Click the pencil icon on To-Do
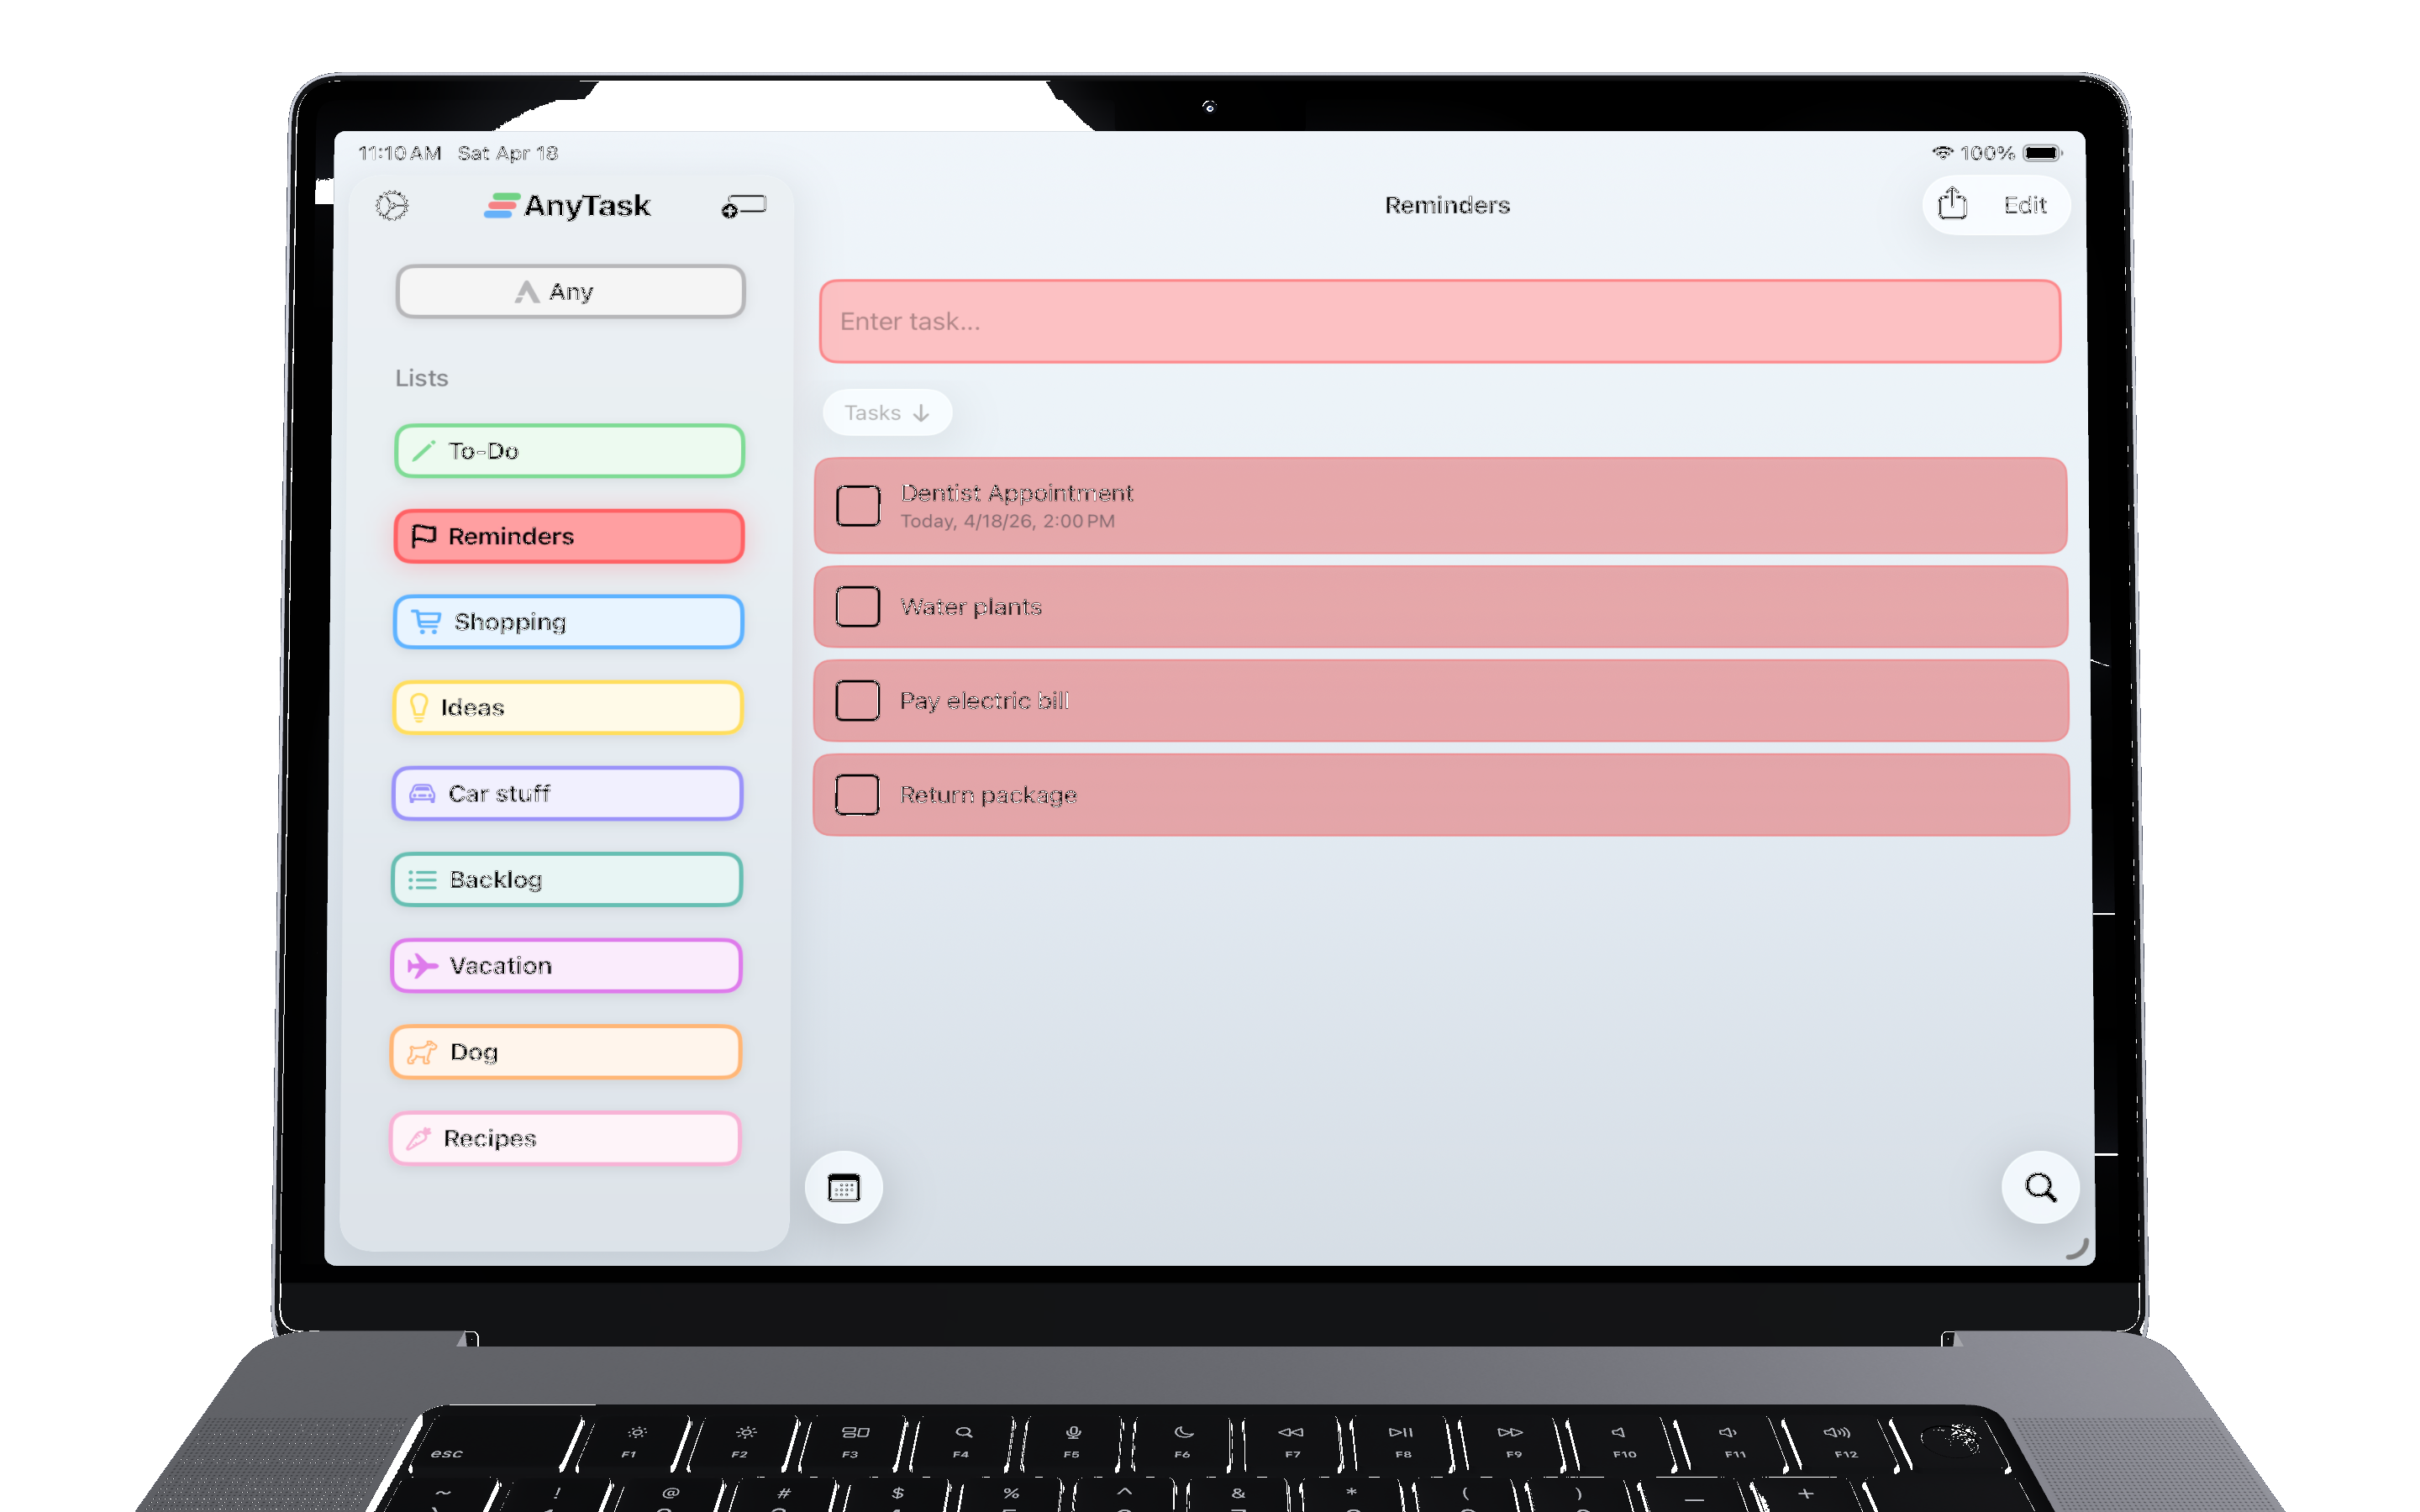Image resolution: width=2420 pixels, height=1512 pixels. 423,451
